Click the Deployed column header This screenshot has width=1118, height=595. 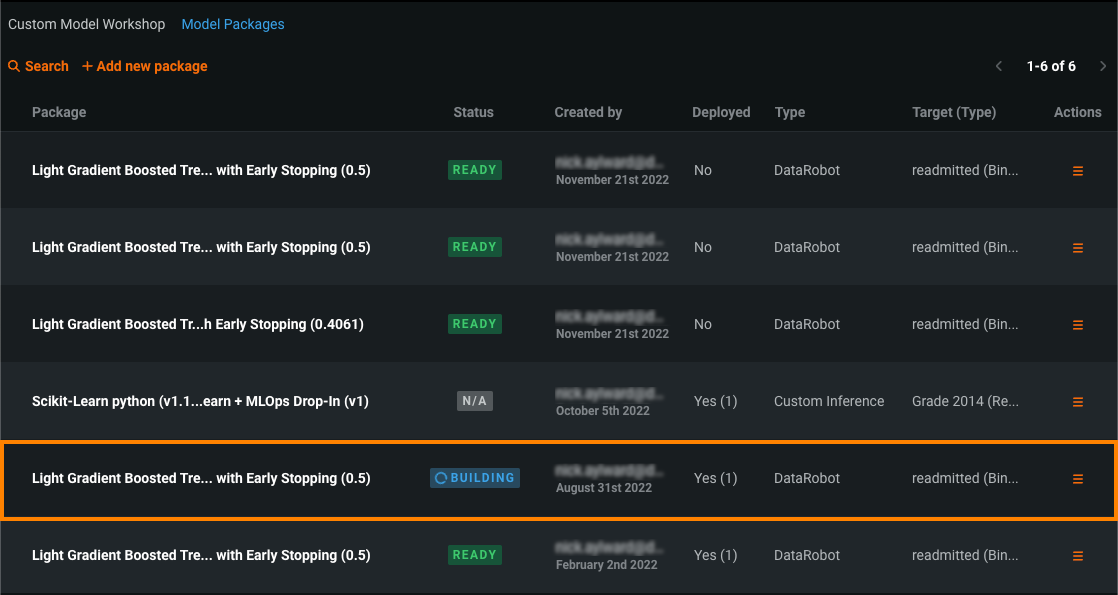click(721, 112)
